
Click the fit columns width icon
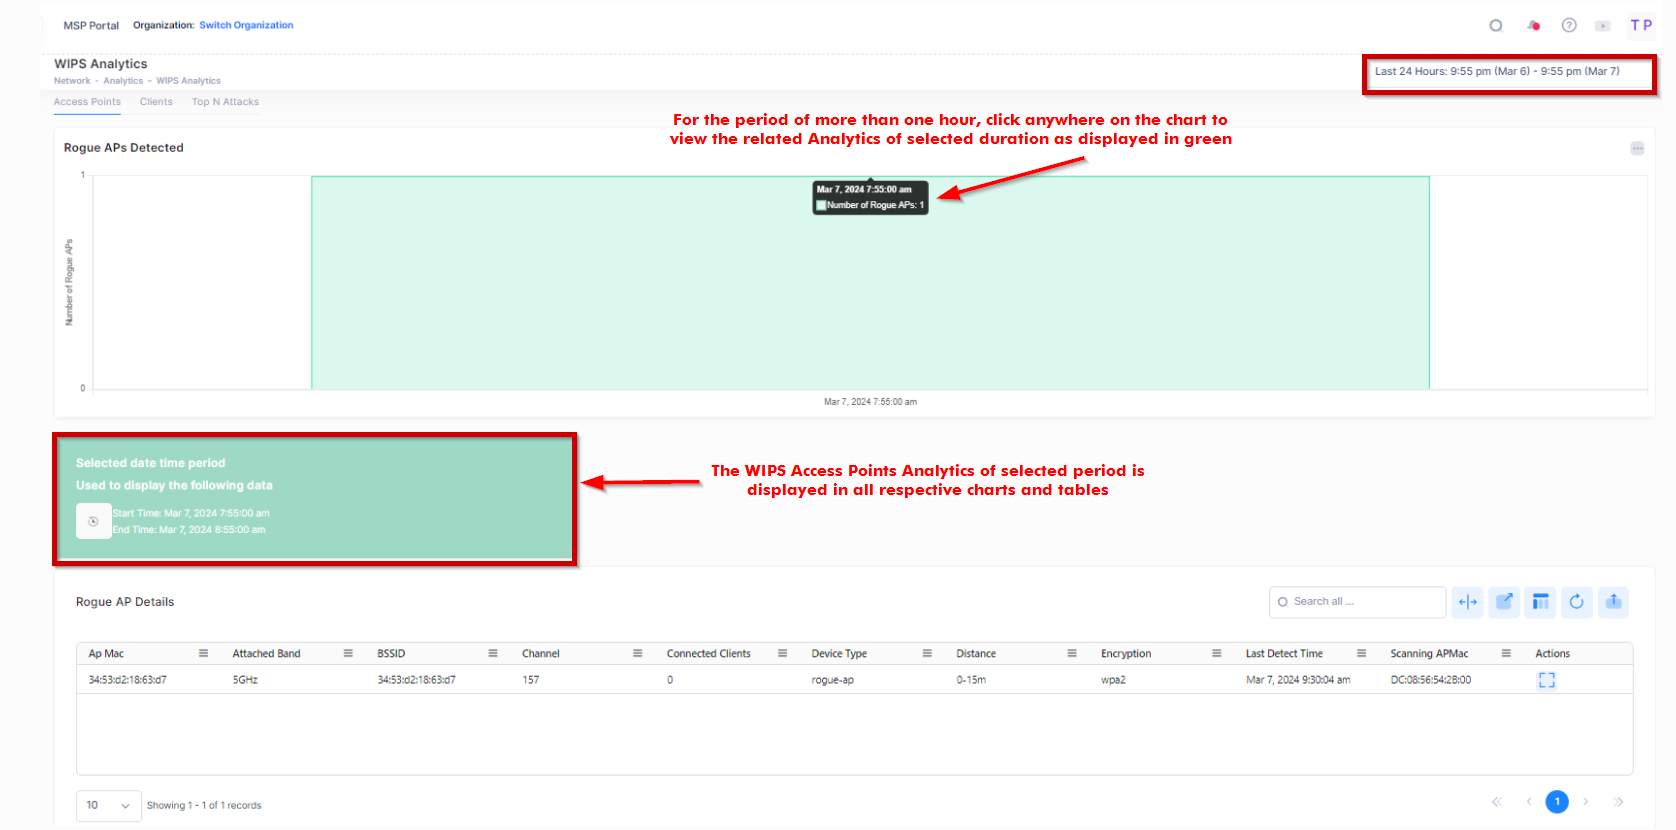click(x=1467, y=602)
